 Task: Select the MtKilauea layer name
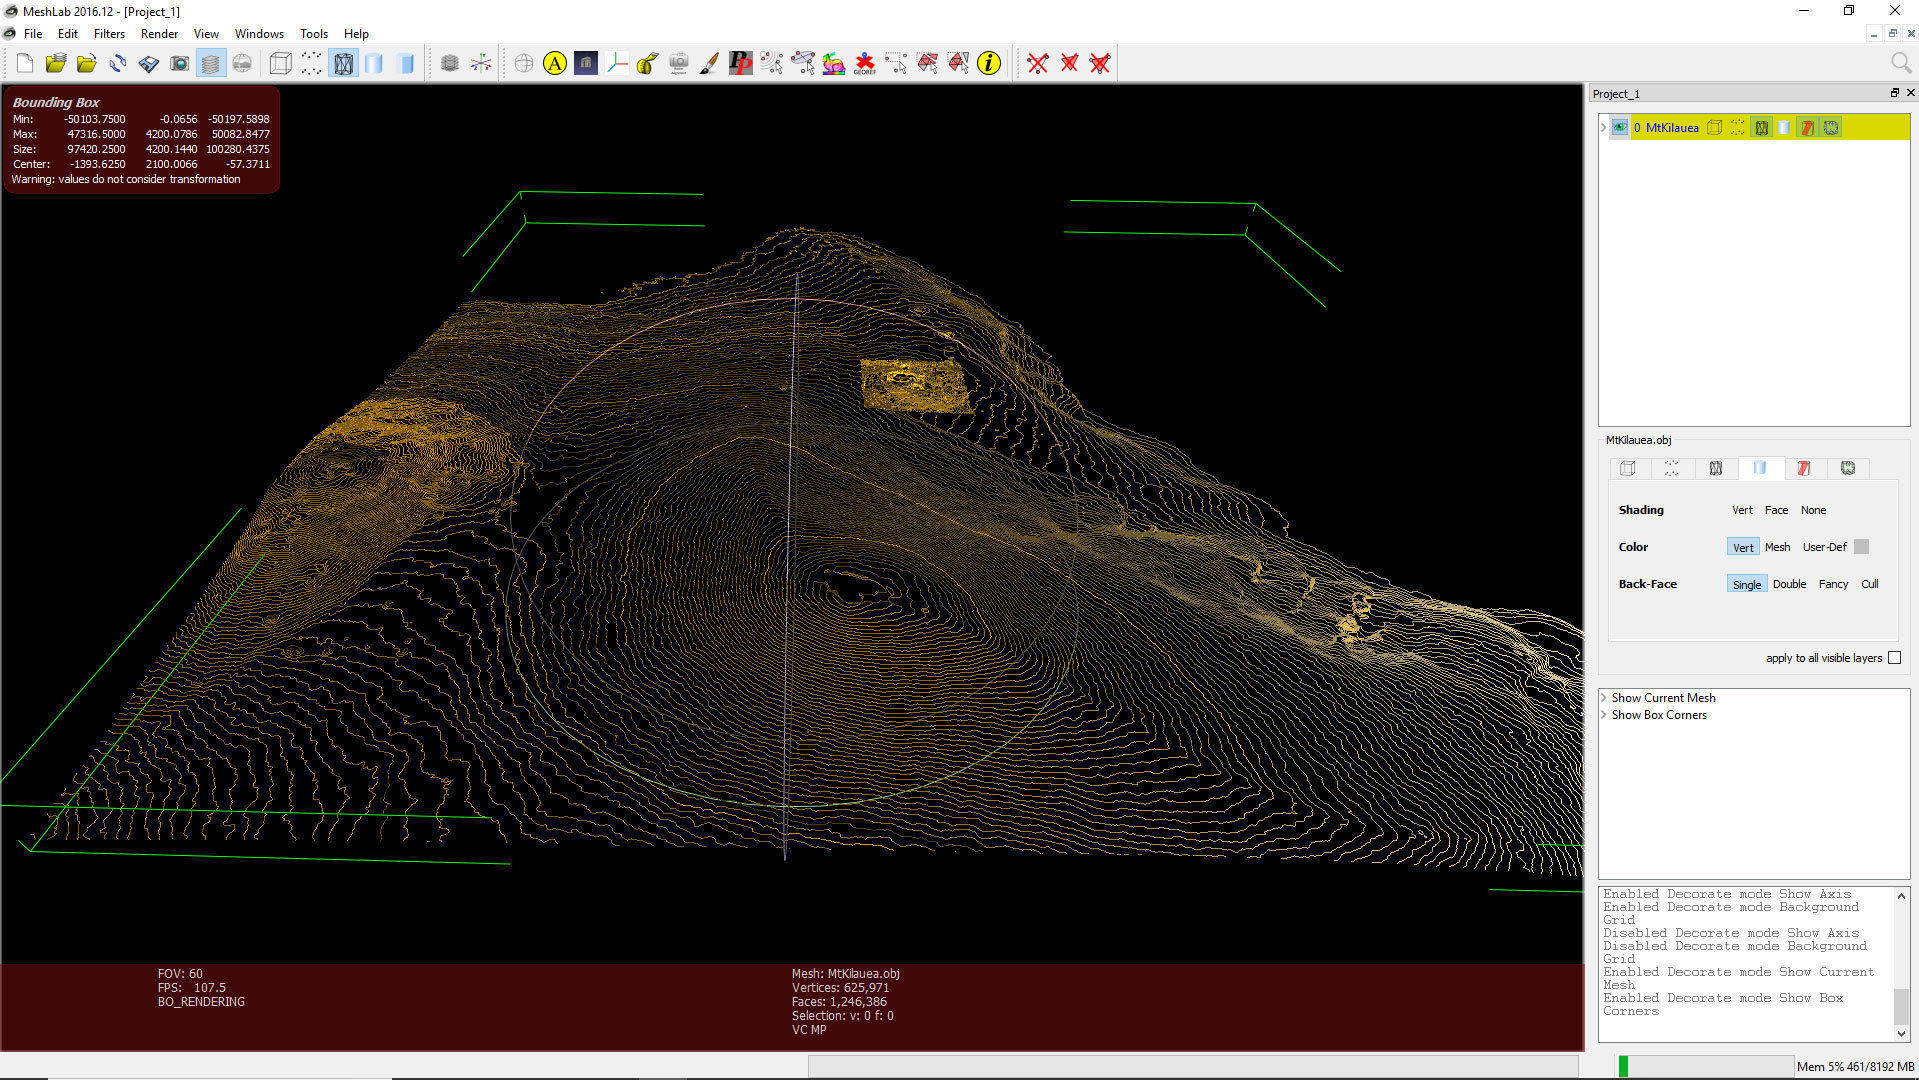tap(1672, 128)
